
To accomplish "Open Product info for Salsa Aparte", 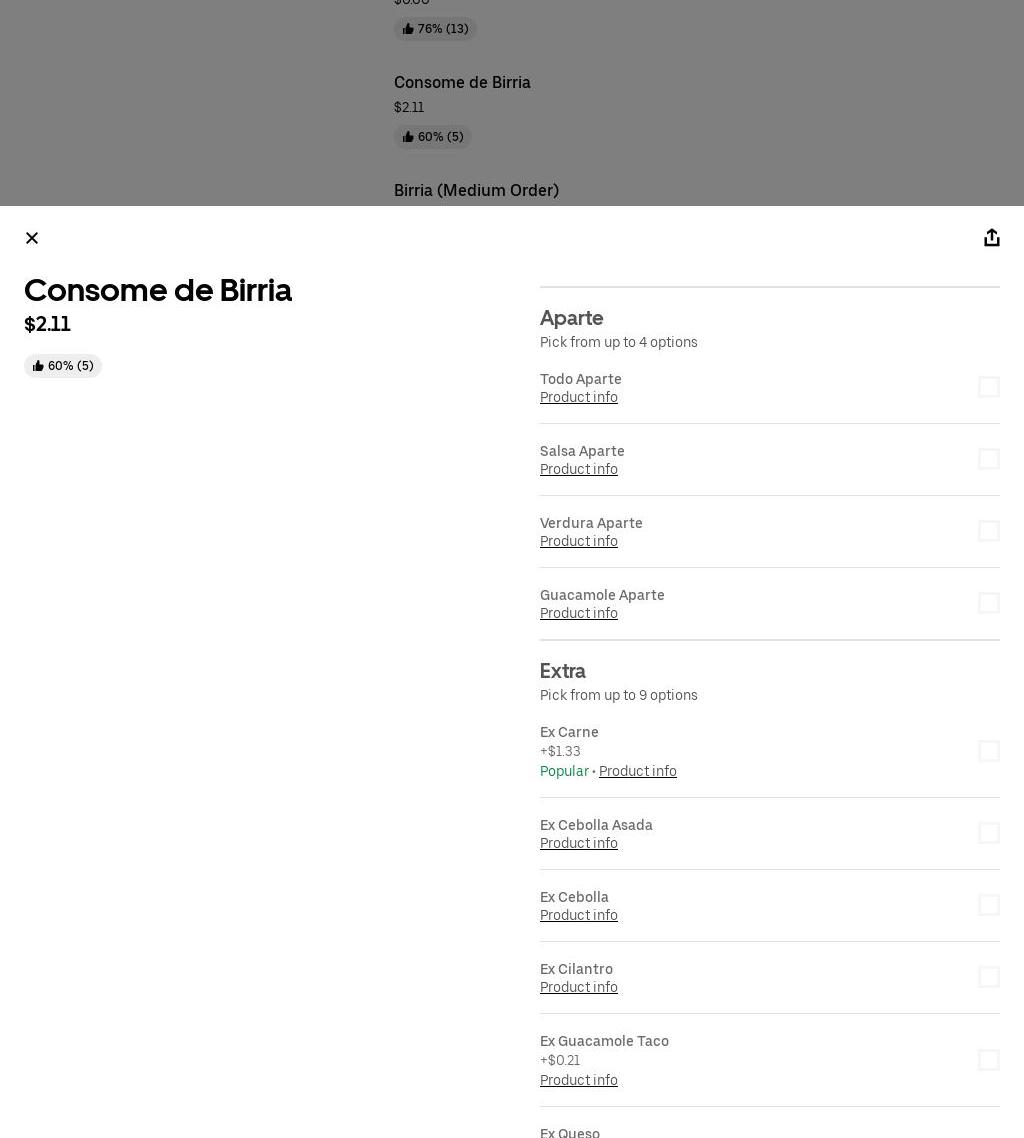I will [x=579, y=470].
